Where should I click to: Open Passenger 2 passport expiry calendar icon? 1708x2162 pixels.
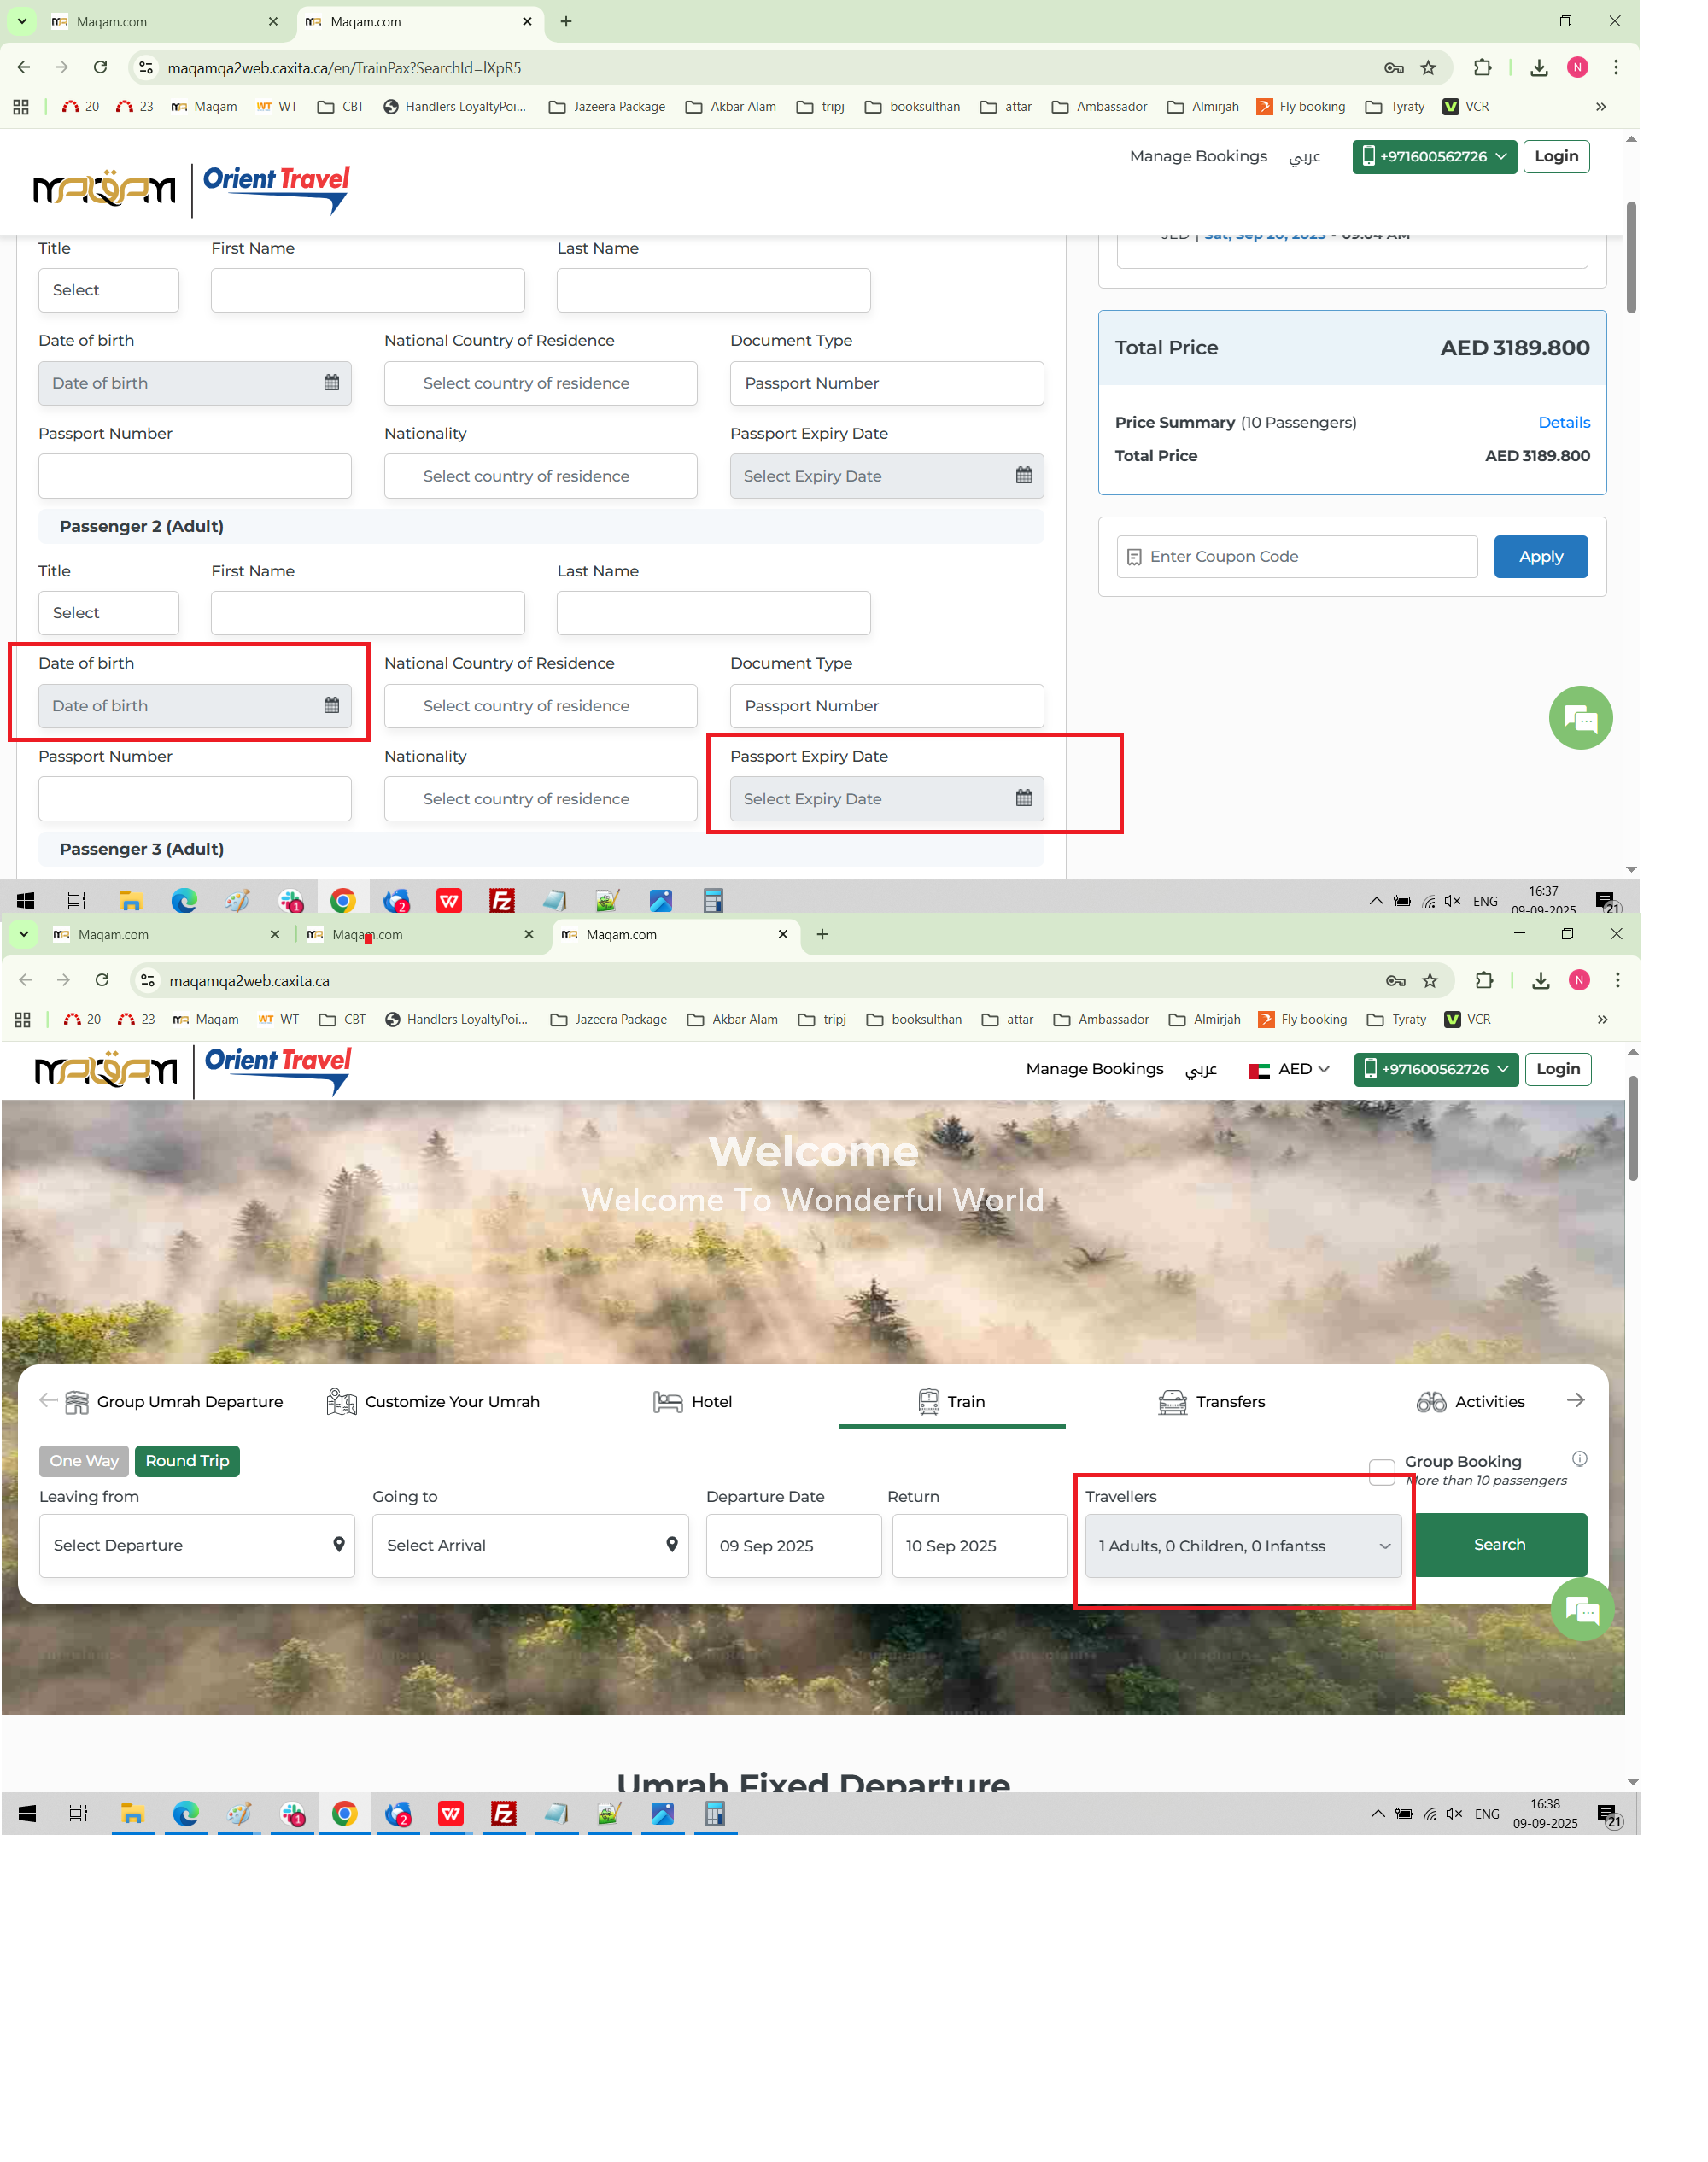[x=1023, y=798]
